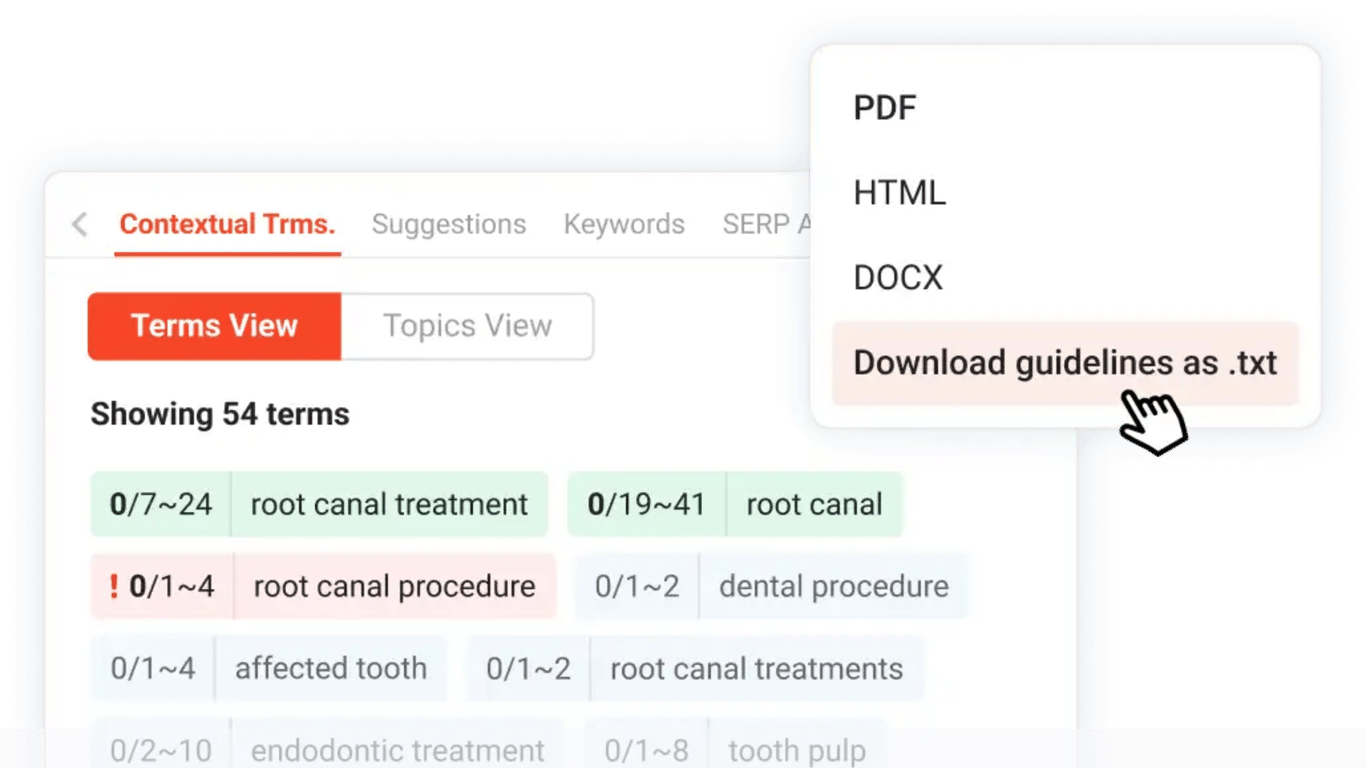Click the green root canal term chip
This screenshot has height=768, width=1366.
735,504
